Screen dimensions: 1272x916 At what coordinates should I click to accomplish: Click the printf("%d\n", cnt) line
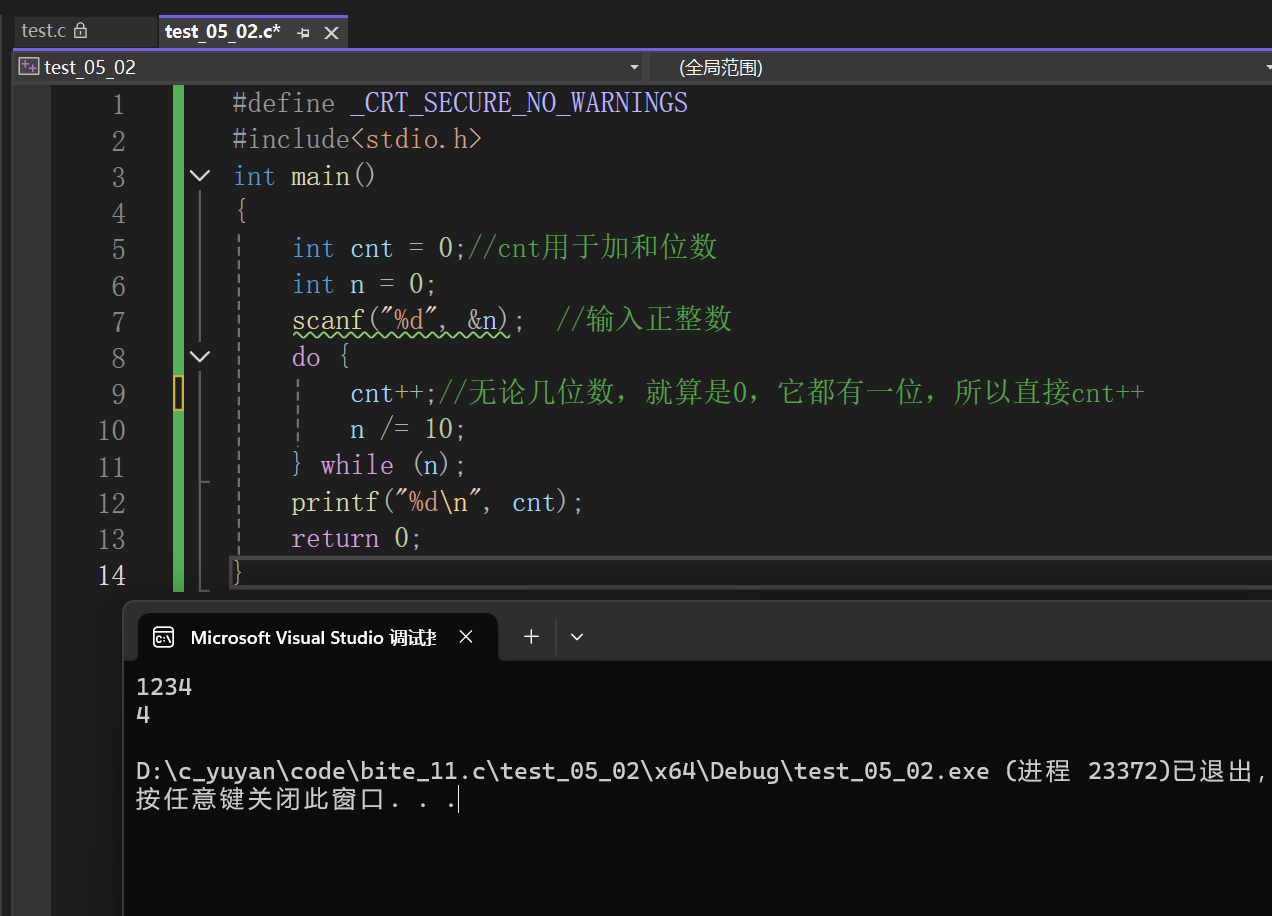(x=437, y=502)
